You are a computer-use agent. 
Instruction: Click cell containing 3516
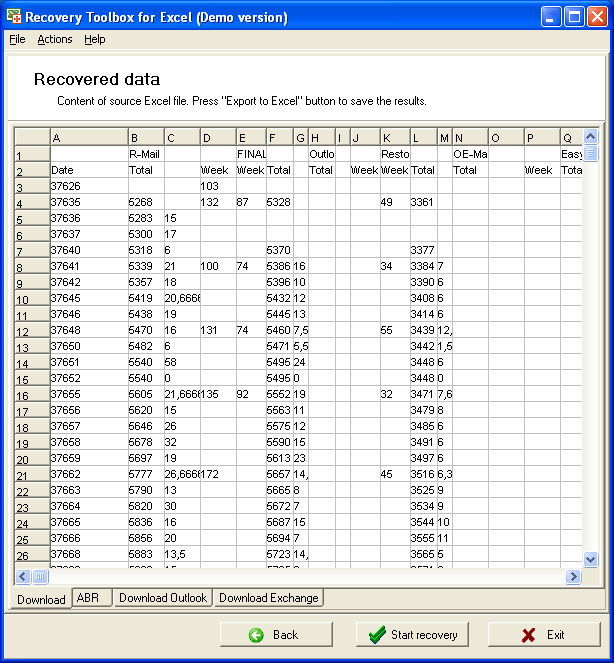coord(424,474)
